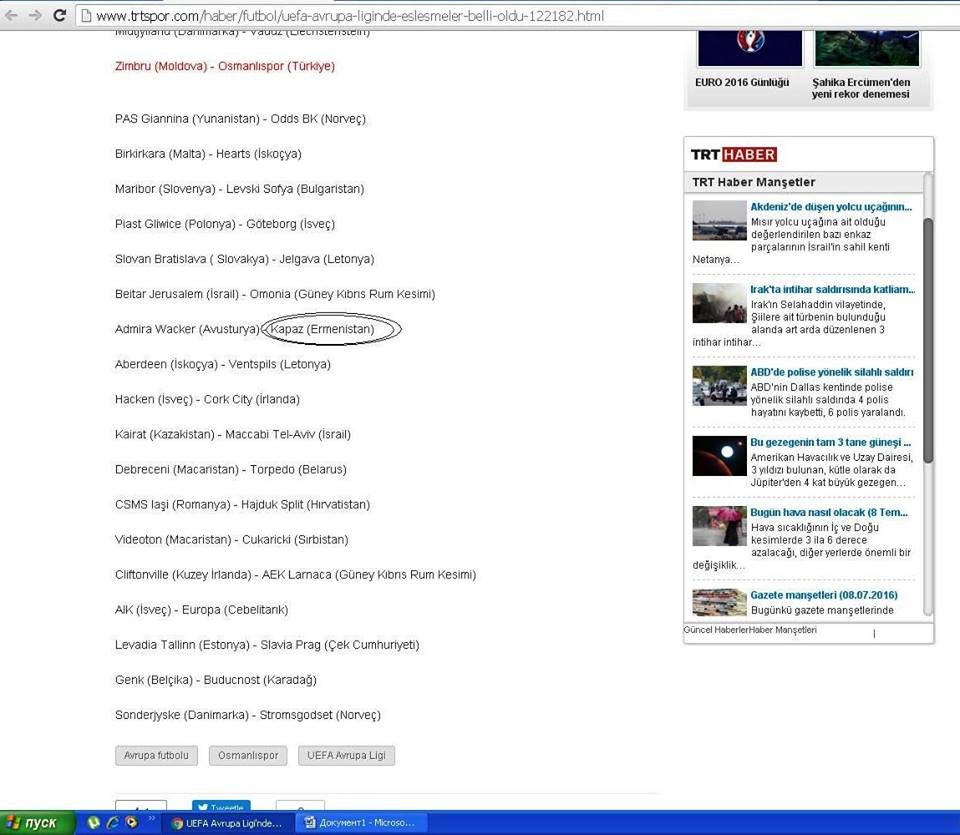Click Videoton (Macaristan) - Cukaricki (Sırbistan) line

click(x=231, y=539)
